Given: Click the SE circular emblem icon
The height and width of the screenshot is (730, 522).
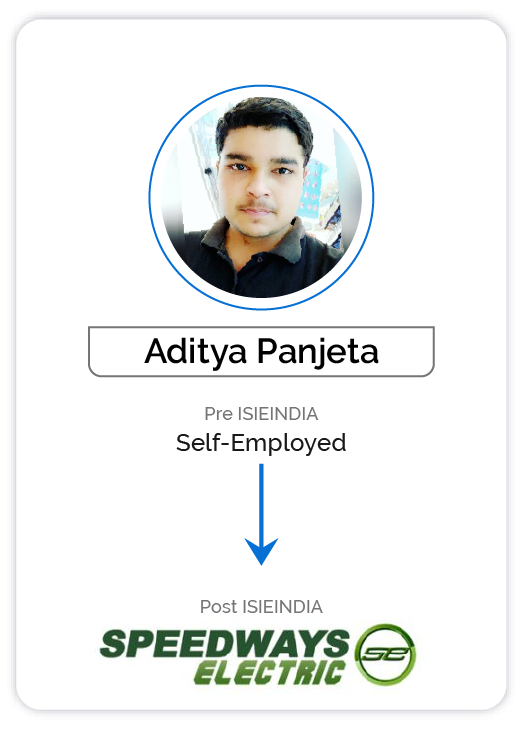Looking at the screenshot, I should (385, 654).
